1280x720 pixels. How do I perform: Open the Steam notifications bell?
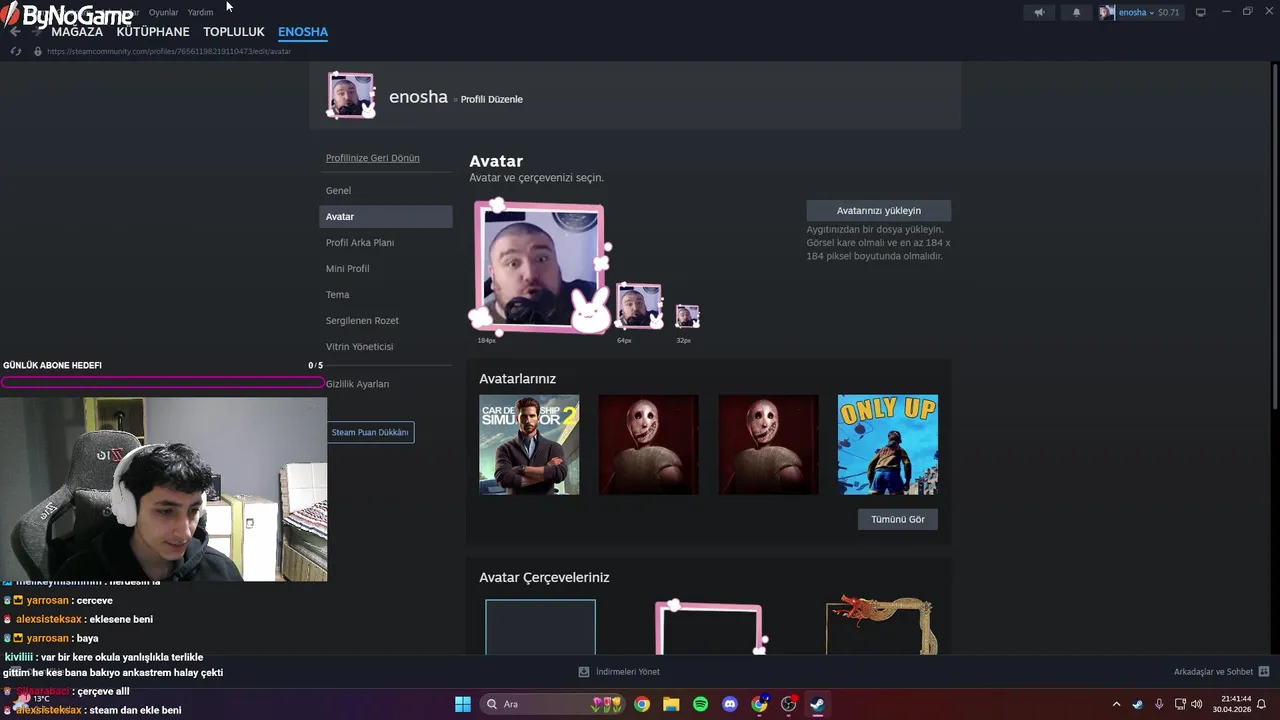tap(1076, 12)
